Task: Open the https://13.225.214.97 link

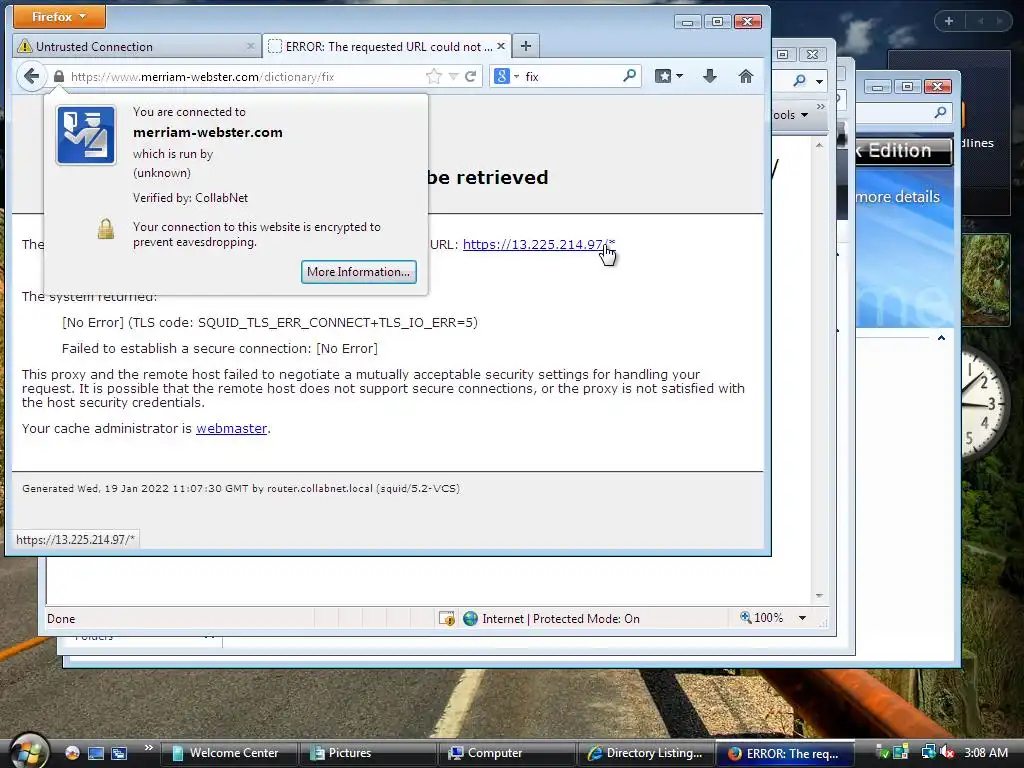Action: 539,244
